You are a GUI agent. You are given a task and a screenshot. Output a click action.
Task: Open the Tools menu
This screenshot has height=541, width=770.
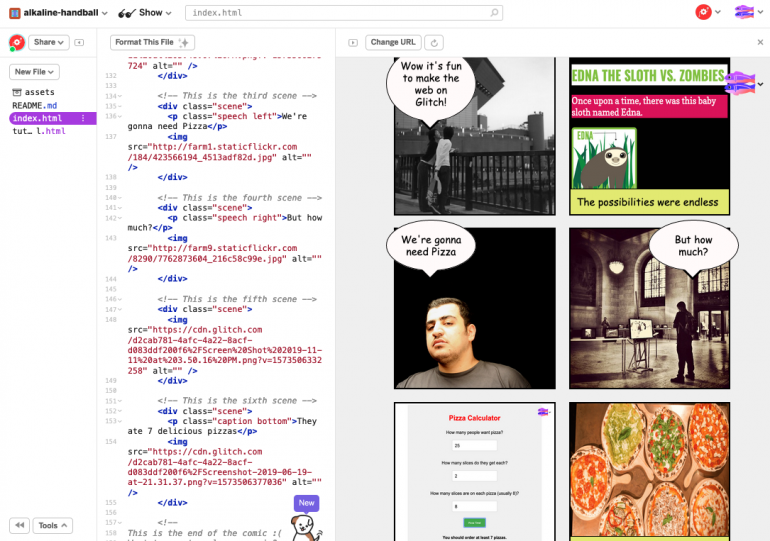[x=53, y=525]
